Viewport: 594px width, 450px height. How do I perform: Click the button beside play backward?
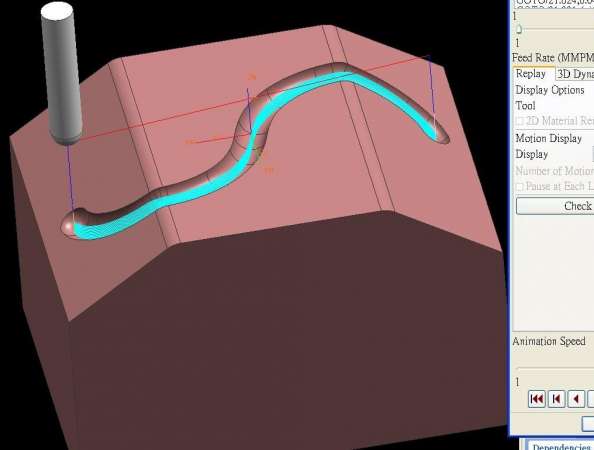(x=590, y=399)
